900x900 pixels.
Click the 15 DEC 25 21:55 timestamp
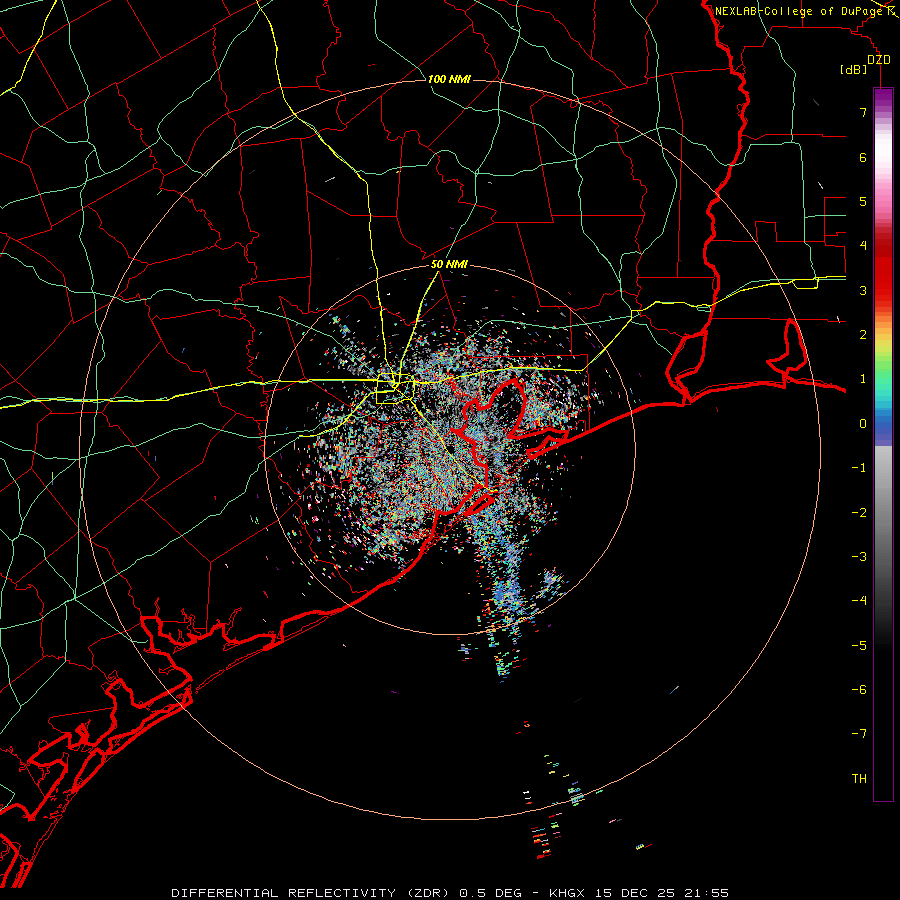(x=662, y=893)
